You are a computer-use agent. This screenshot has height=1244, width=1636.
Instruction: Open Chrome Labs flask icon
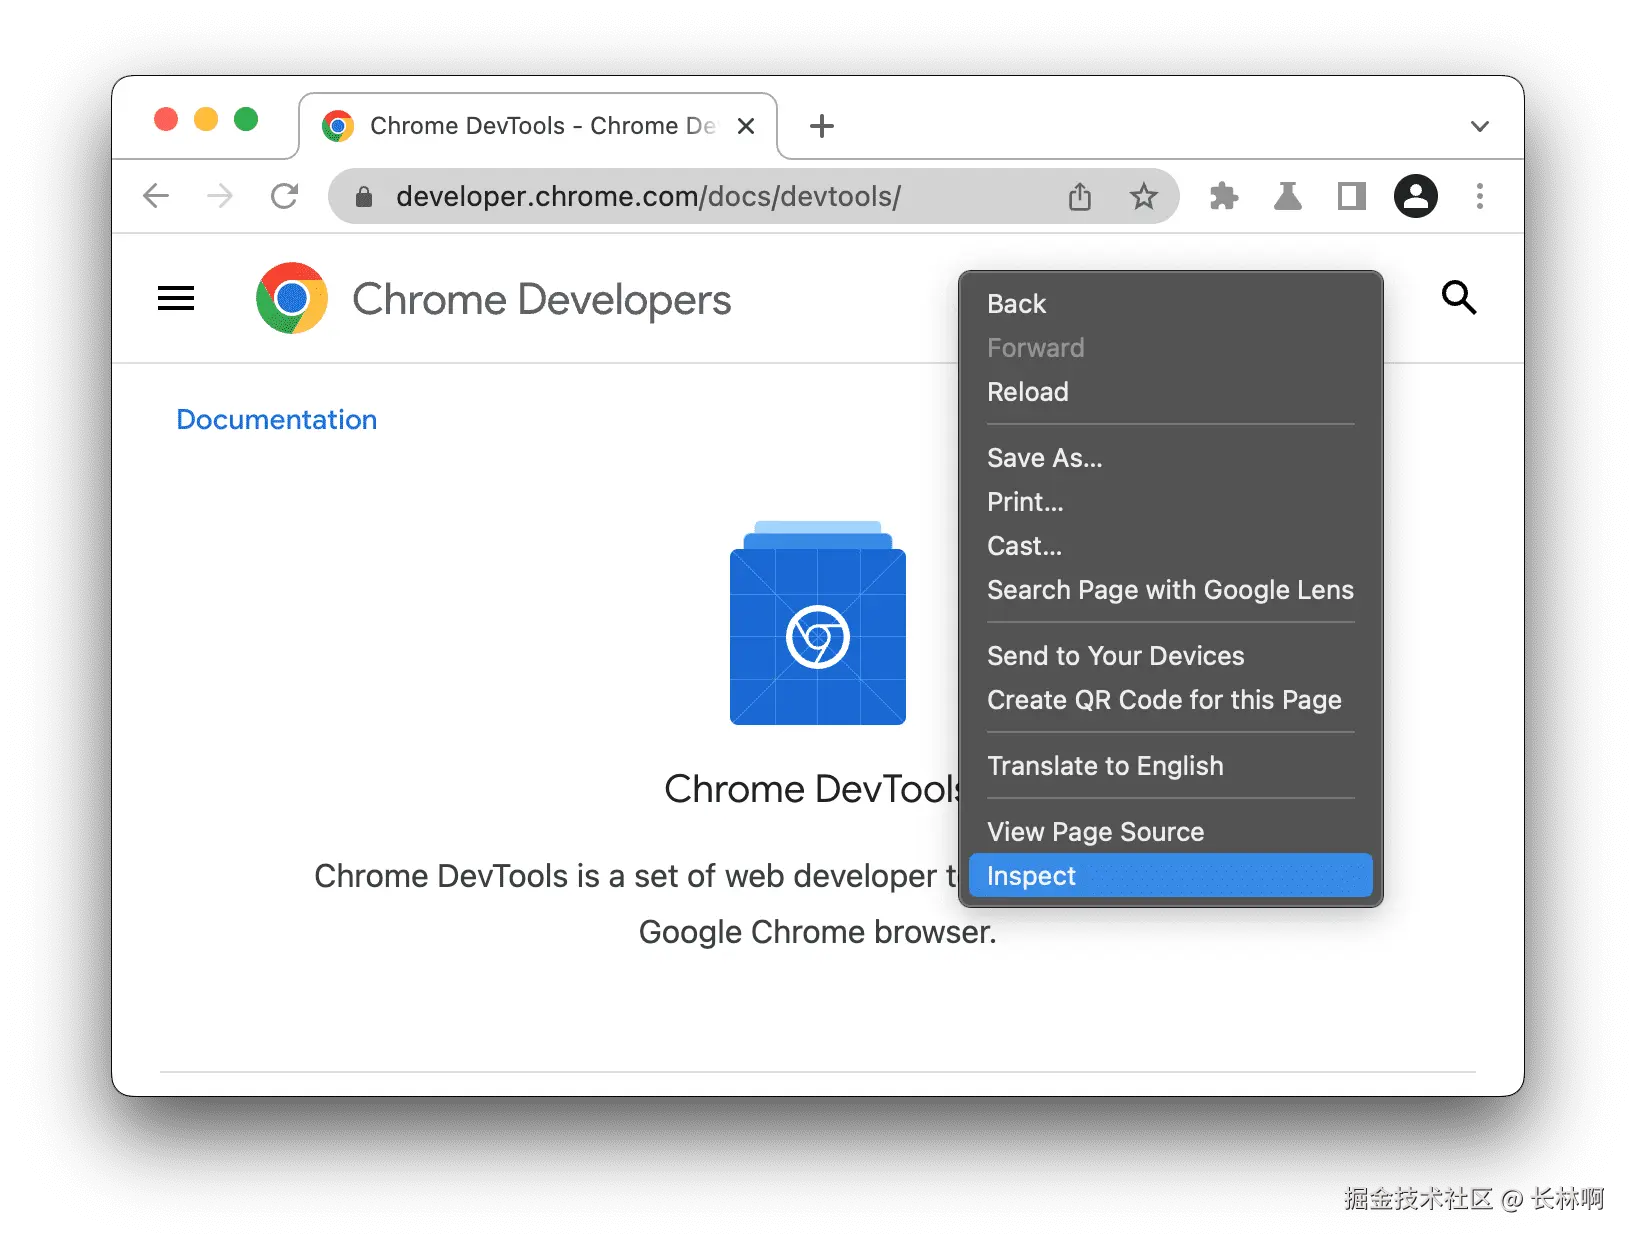tap(1288, 196)
